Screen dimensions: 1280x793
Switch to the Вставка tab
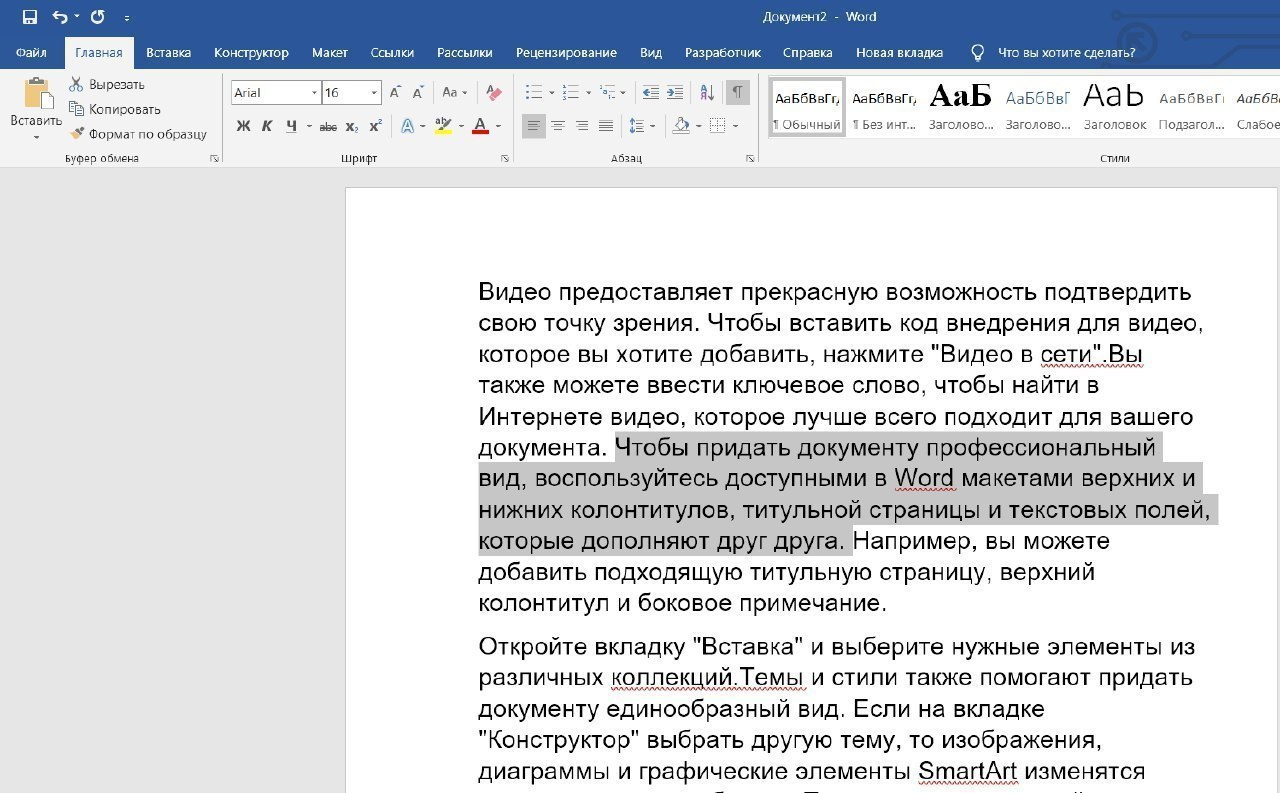pos(168,53)
